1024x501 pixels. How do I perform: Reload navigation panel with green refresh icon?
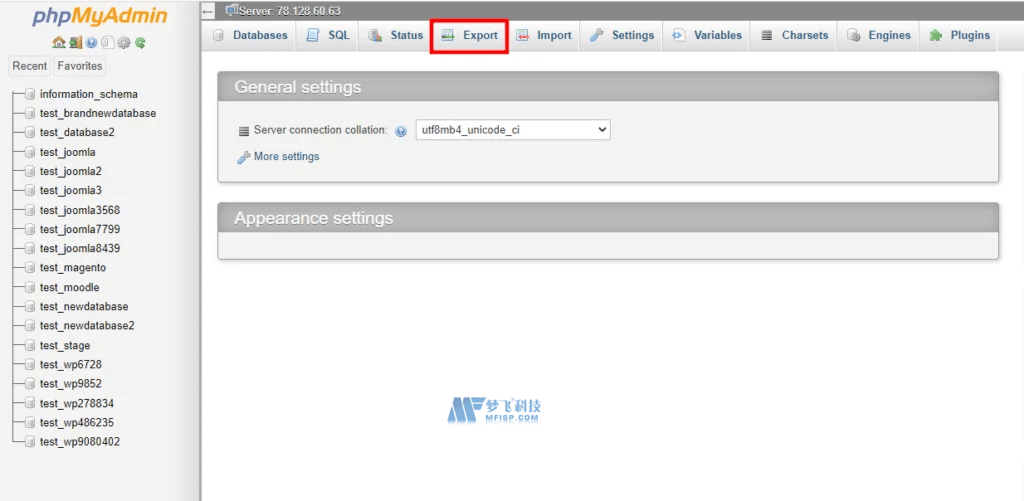click(141, 43)
